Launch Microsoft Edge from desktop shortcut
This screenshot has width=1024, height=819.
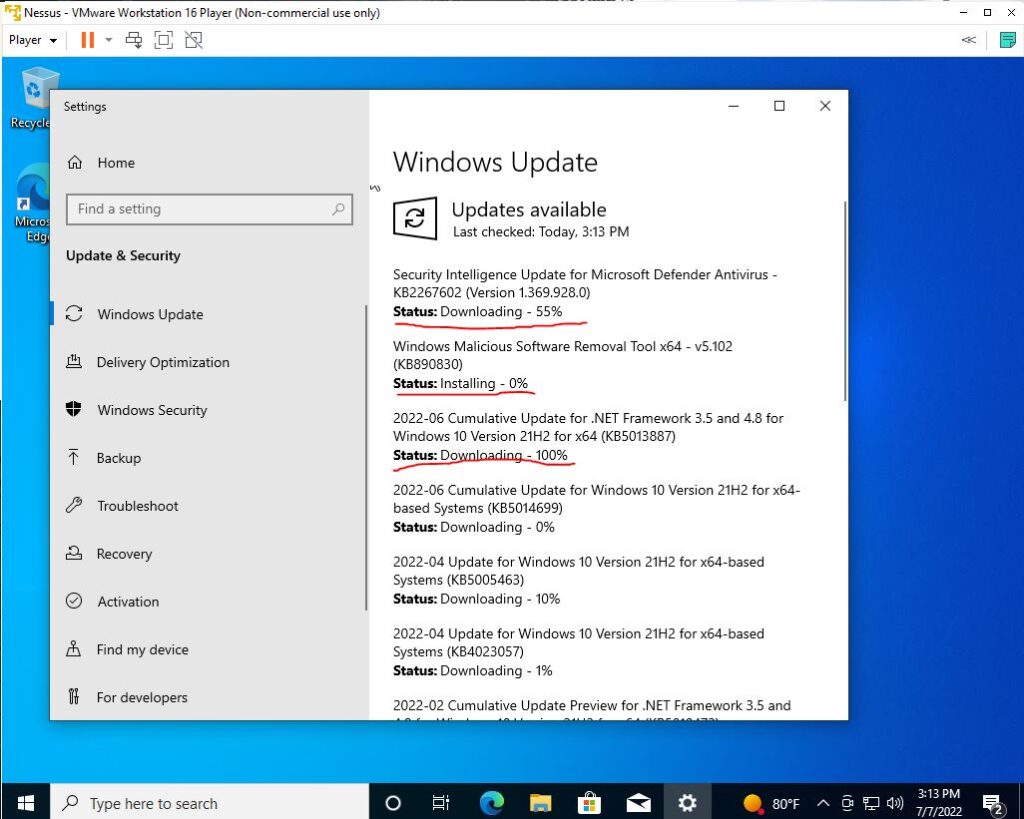tap(33, 203)
